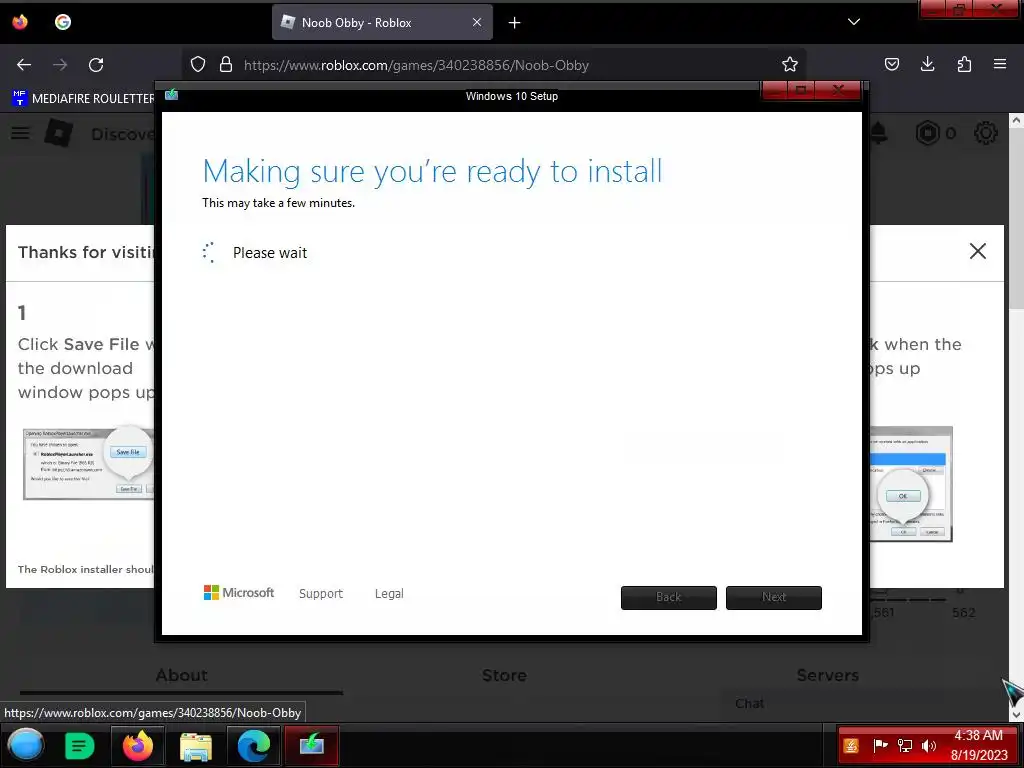Click the Back button in Windows 10 Setup
This screenshot has height=768, width=1024.
pos(669,598)
